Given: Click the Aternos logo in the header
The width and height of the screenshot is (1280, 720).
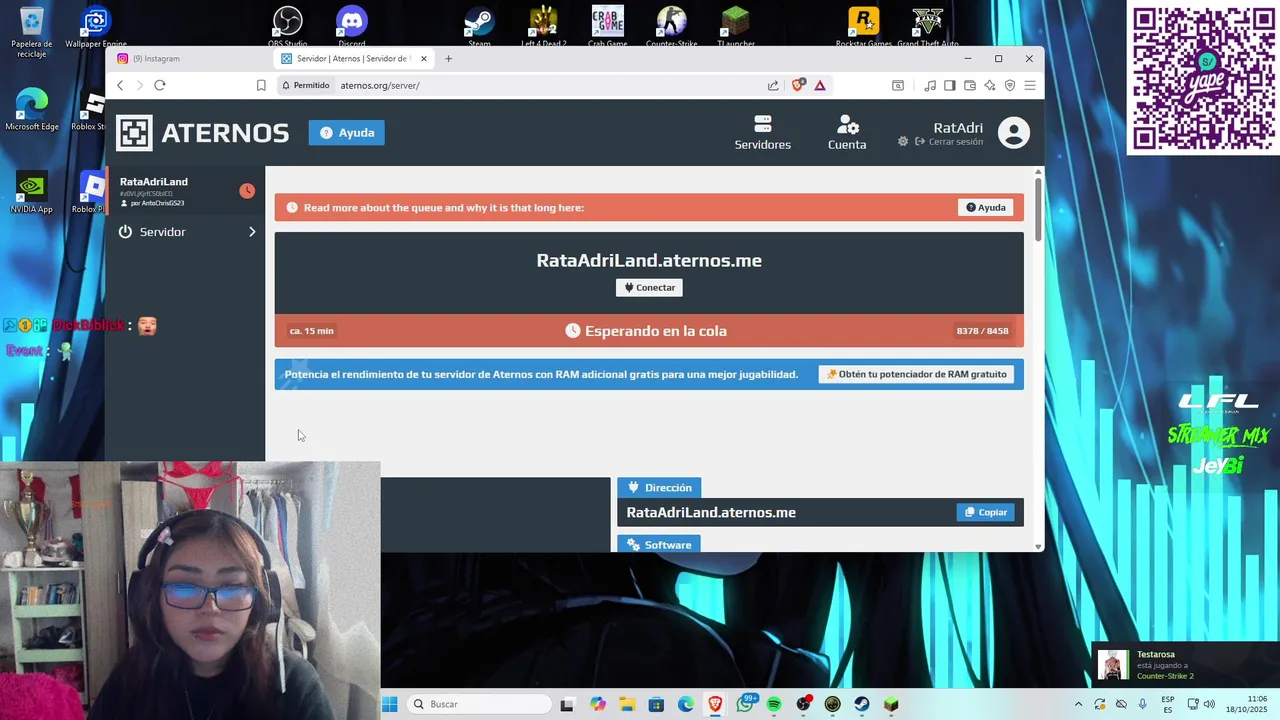Looking at the screenshot, I should pos(202,132).
